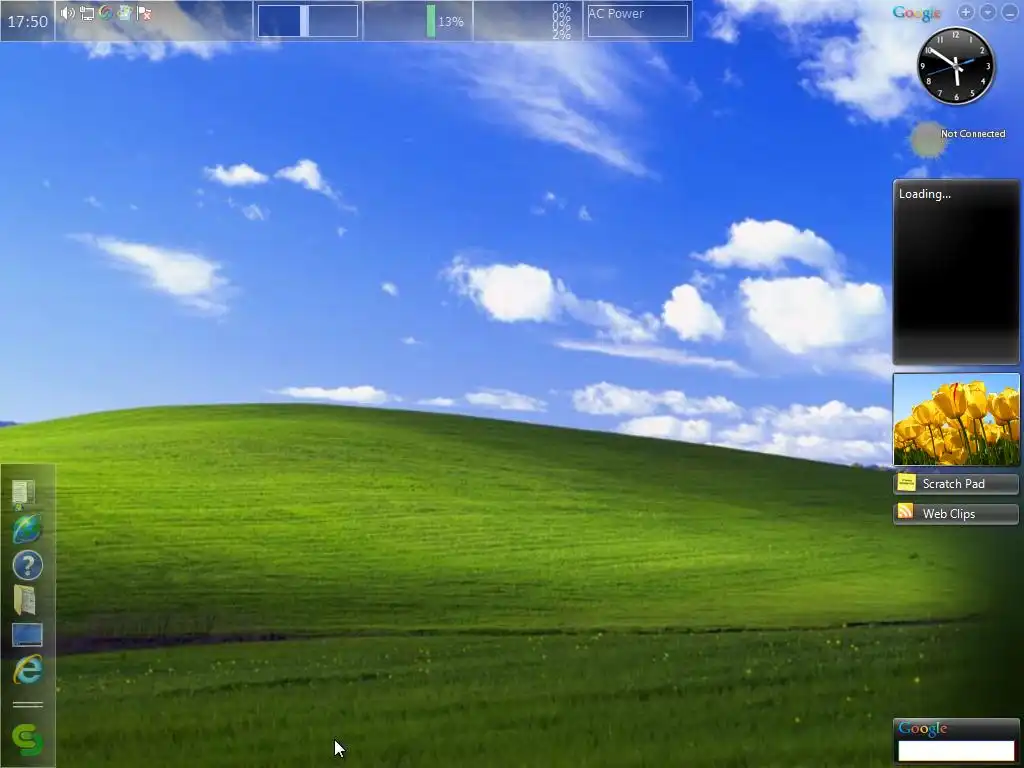Image resolution: width=1024 pixels, height=768 pixels.
Task: Open Help via question mark dock icon
Action: tap(27, 565)
